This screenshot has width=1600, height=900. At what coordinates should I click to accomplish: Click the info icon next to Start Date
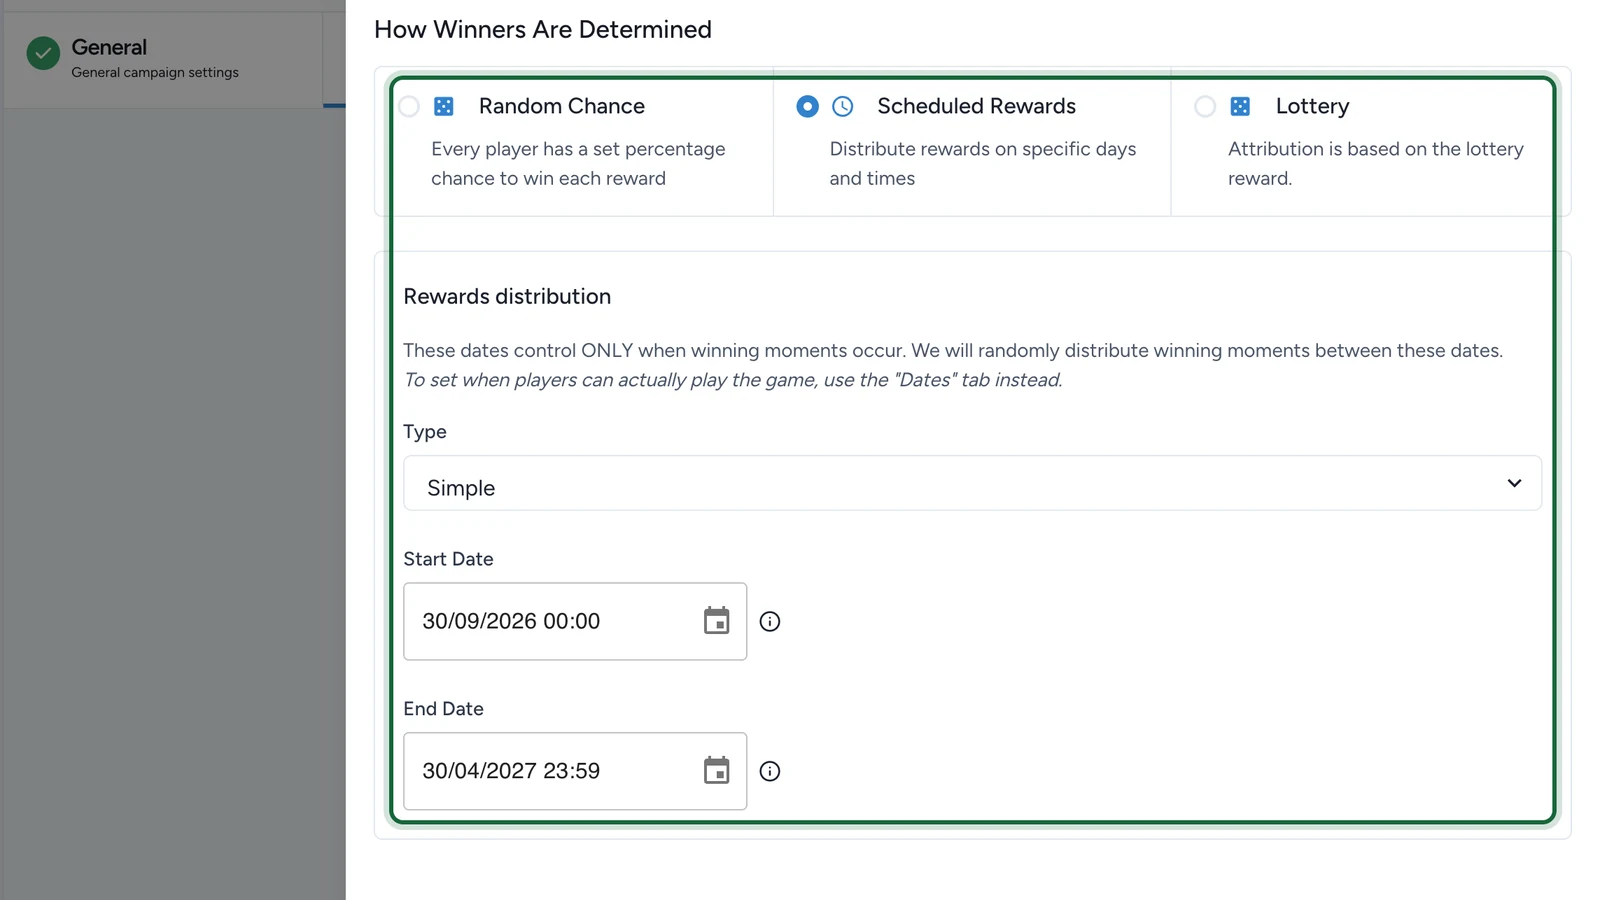click(x=770, y=621)
